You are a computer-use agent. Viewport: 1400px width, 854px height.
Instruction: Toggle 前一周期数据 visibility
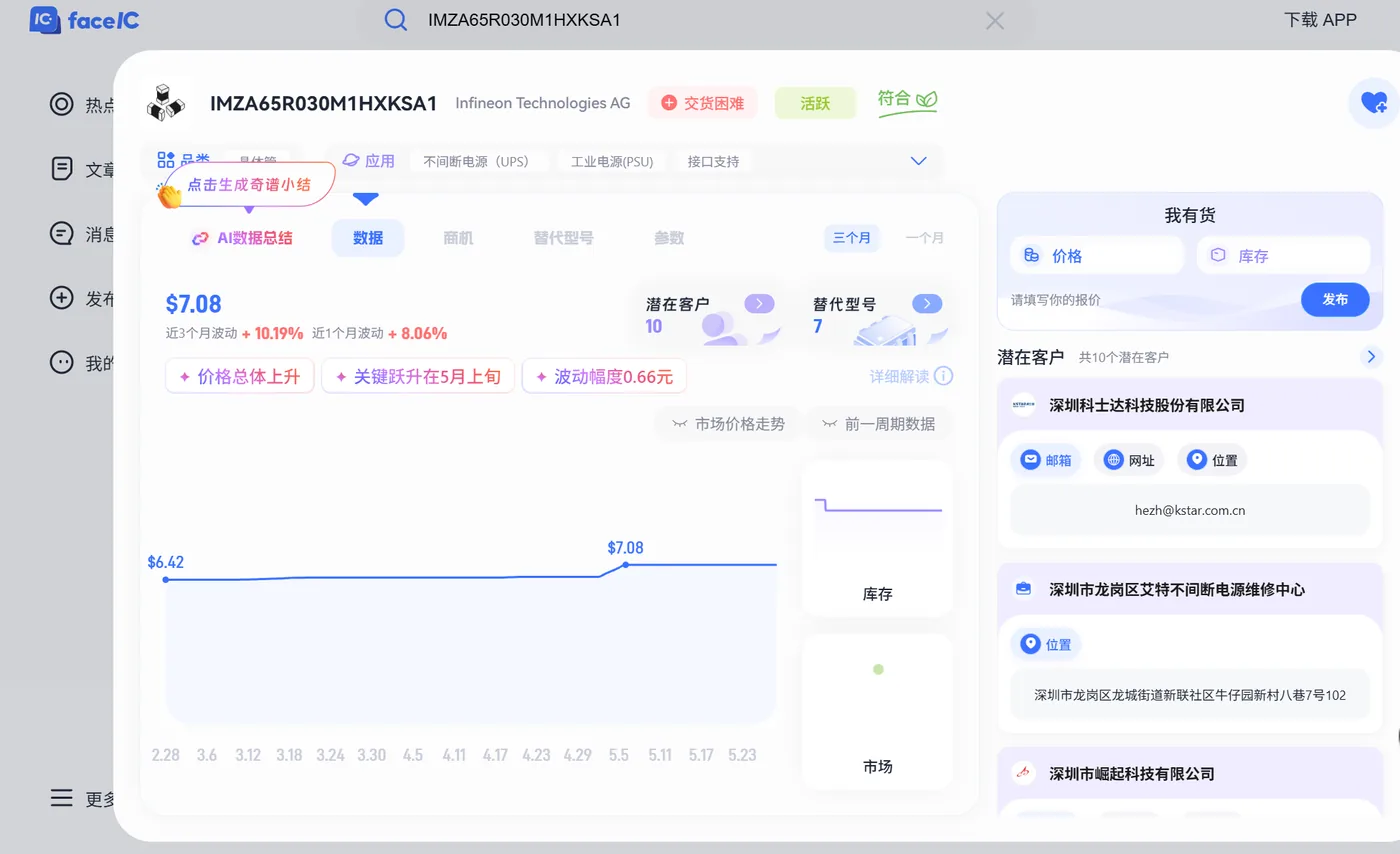(x=879, y=424)
